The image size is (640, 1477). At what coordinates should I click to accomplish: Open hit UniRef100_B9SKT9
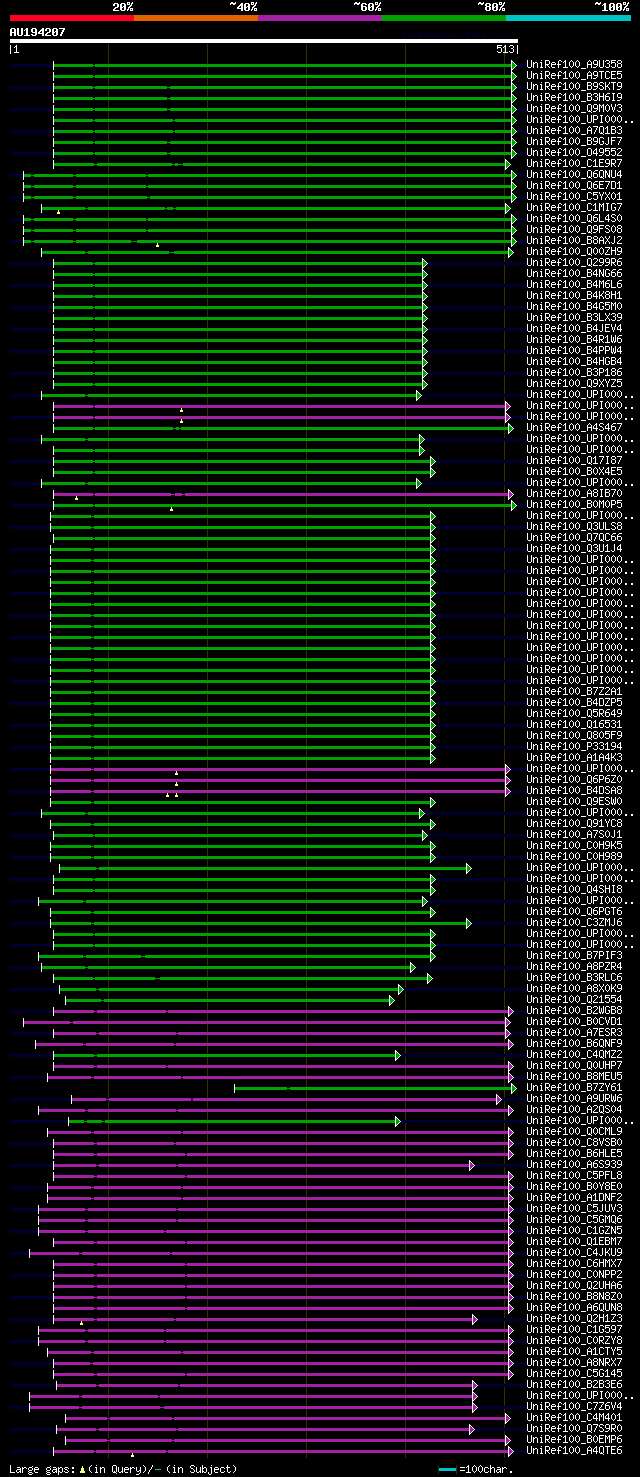point(574,86)
